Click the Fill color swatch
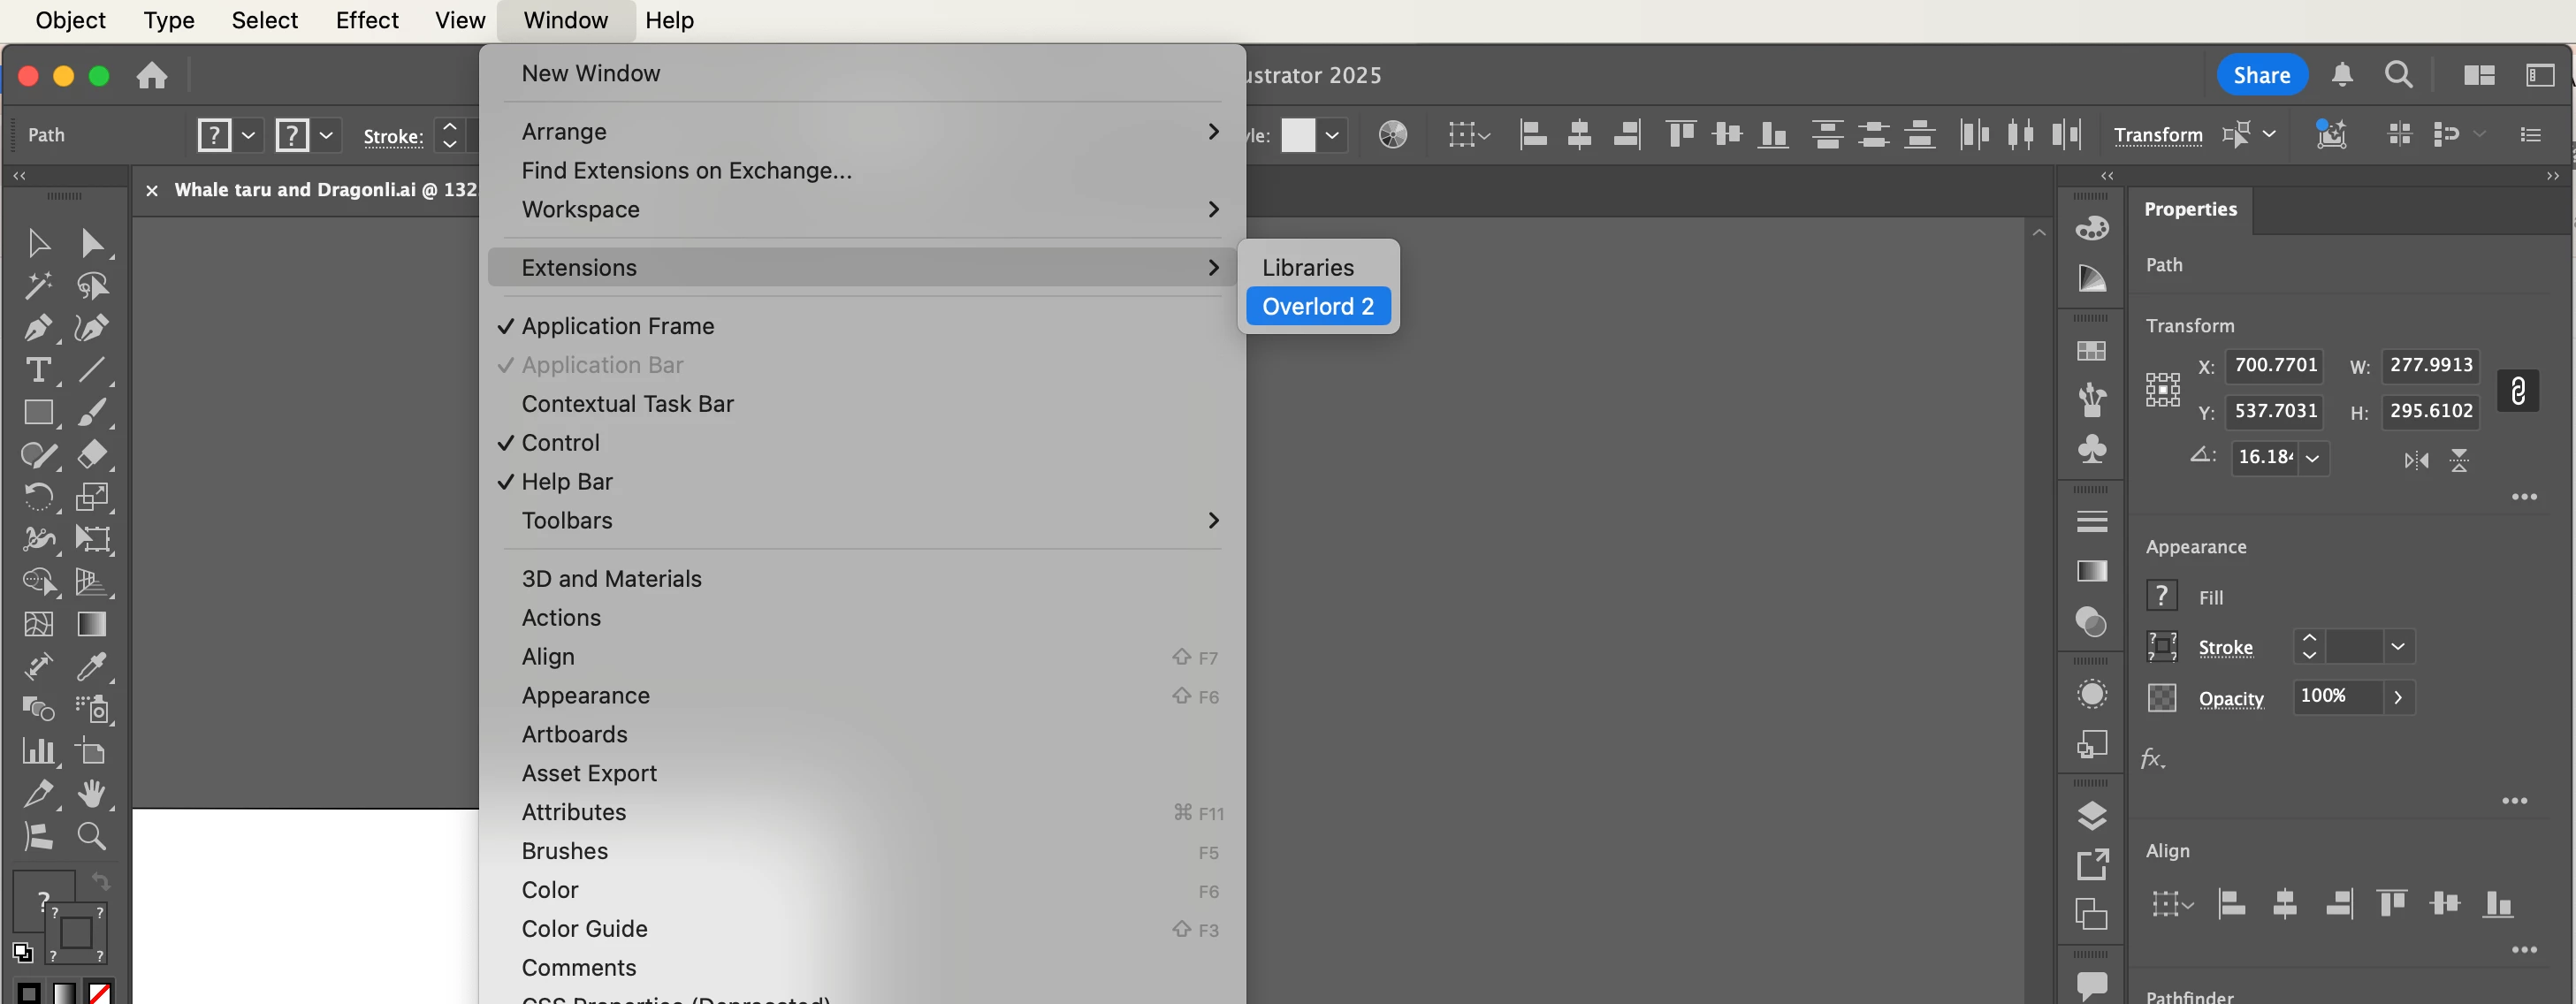2576x1004 pixels. pos(2161,597)
